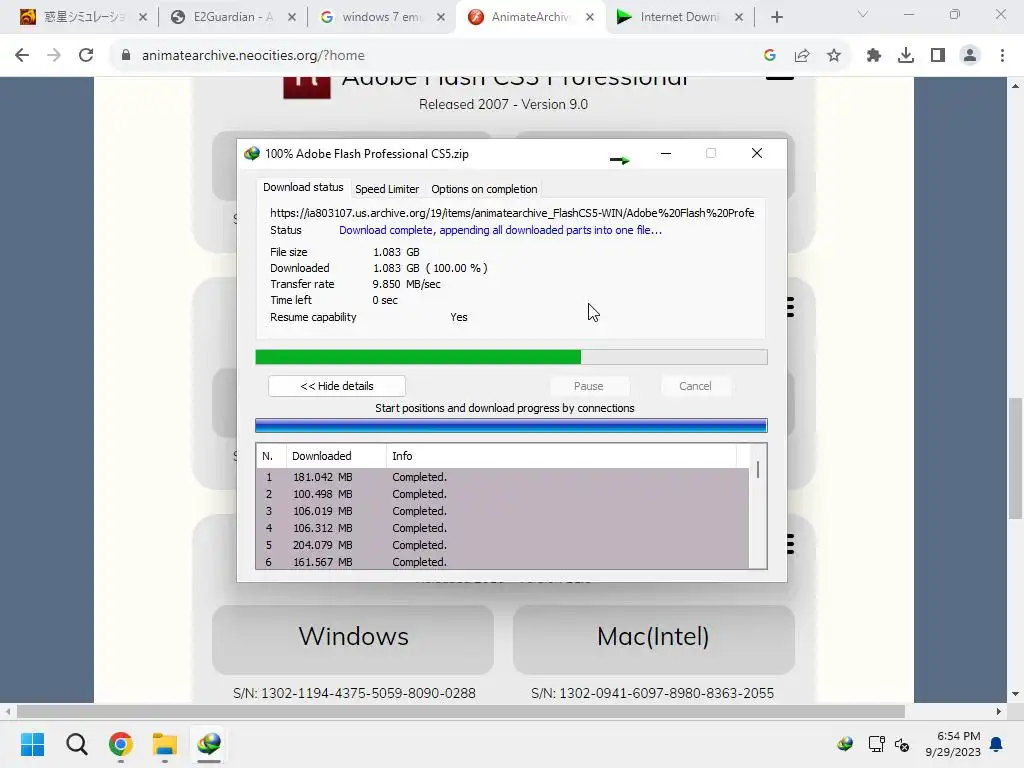The width and height of the screenshot is (1024, 768).
Task: Open Options on completion tab
Action: pos(484,189)
